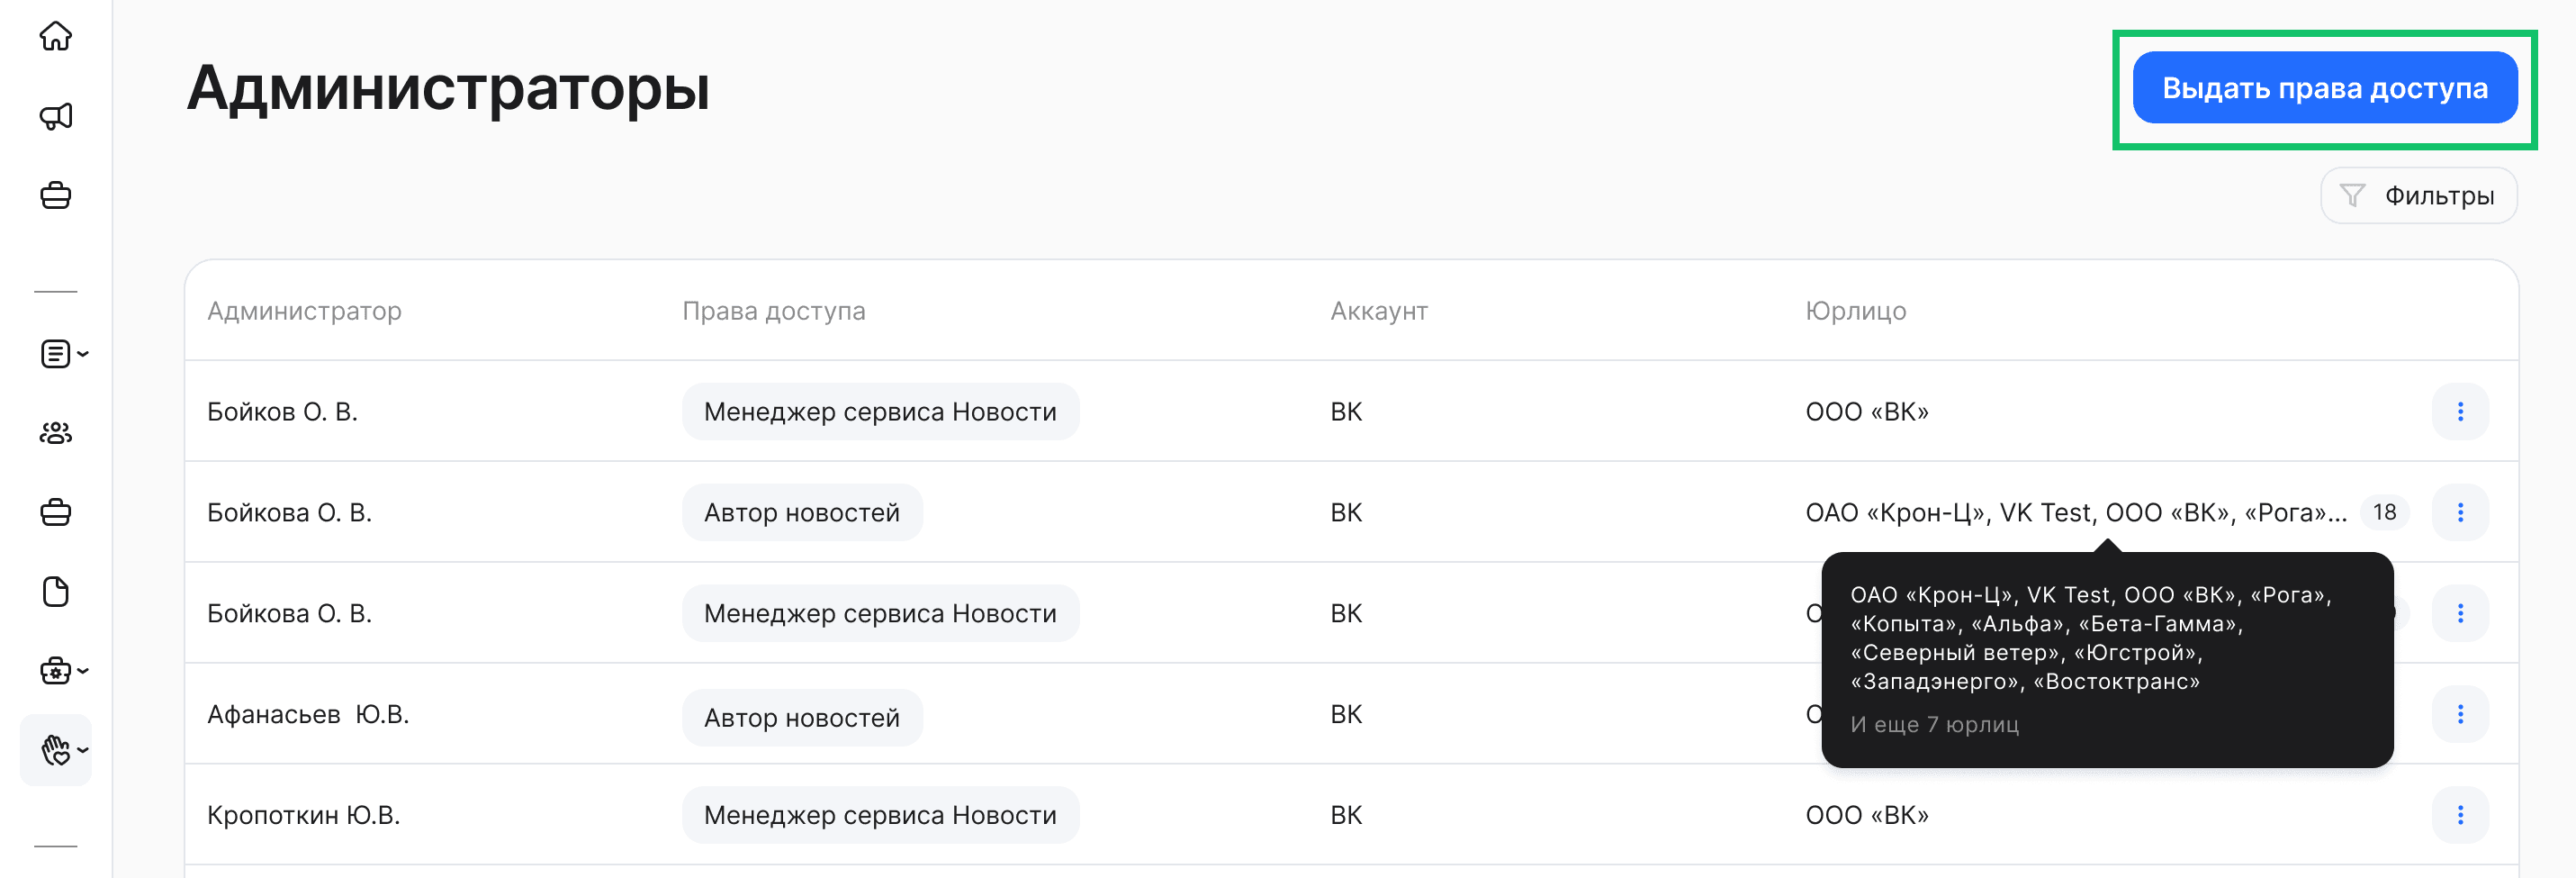Click the Юрлицо column header
This screenshot has height=878, width=2576.
click(1859, 311)
